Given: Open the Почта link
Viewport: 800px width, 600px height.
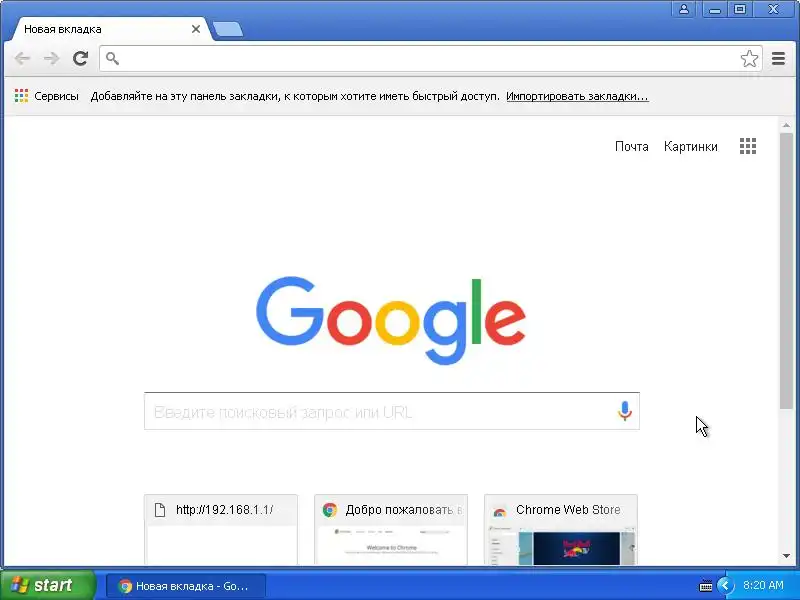Looking at the screenshot, I should click(632, 146).
